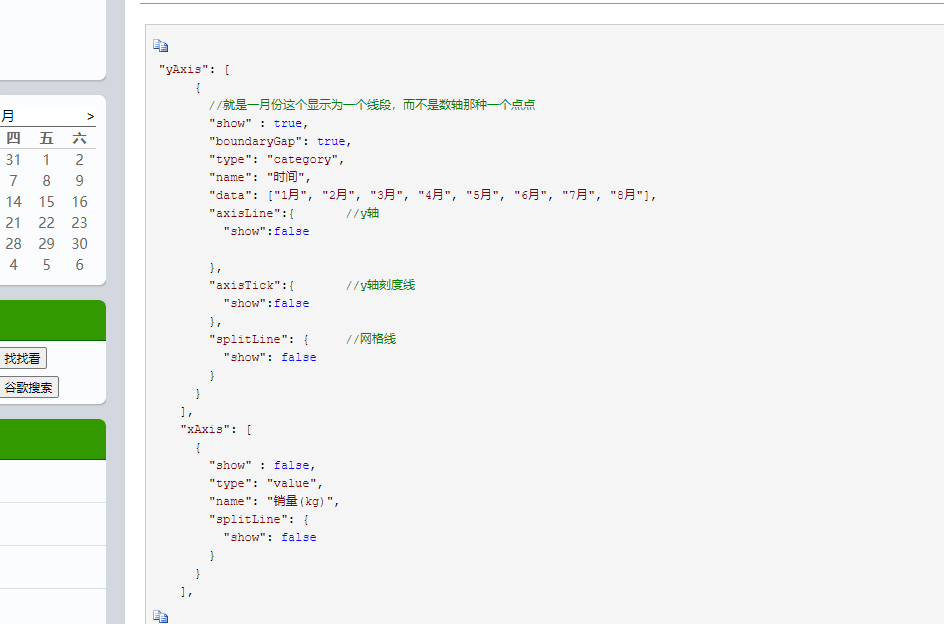Go to next month in calendar
Image resolution: width=944 pixels, height=624 pixels.
pos(90,116)
